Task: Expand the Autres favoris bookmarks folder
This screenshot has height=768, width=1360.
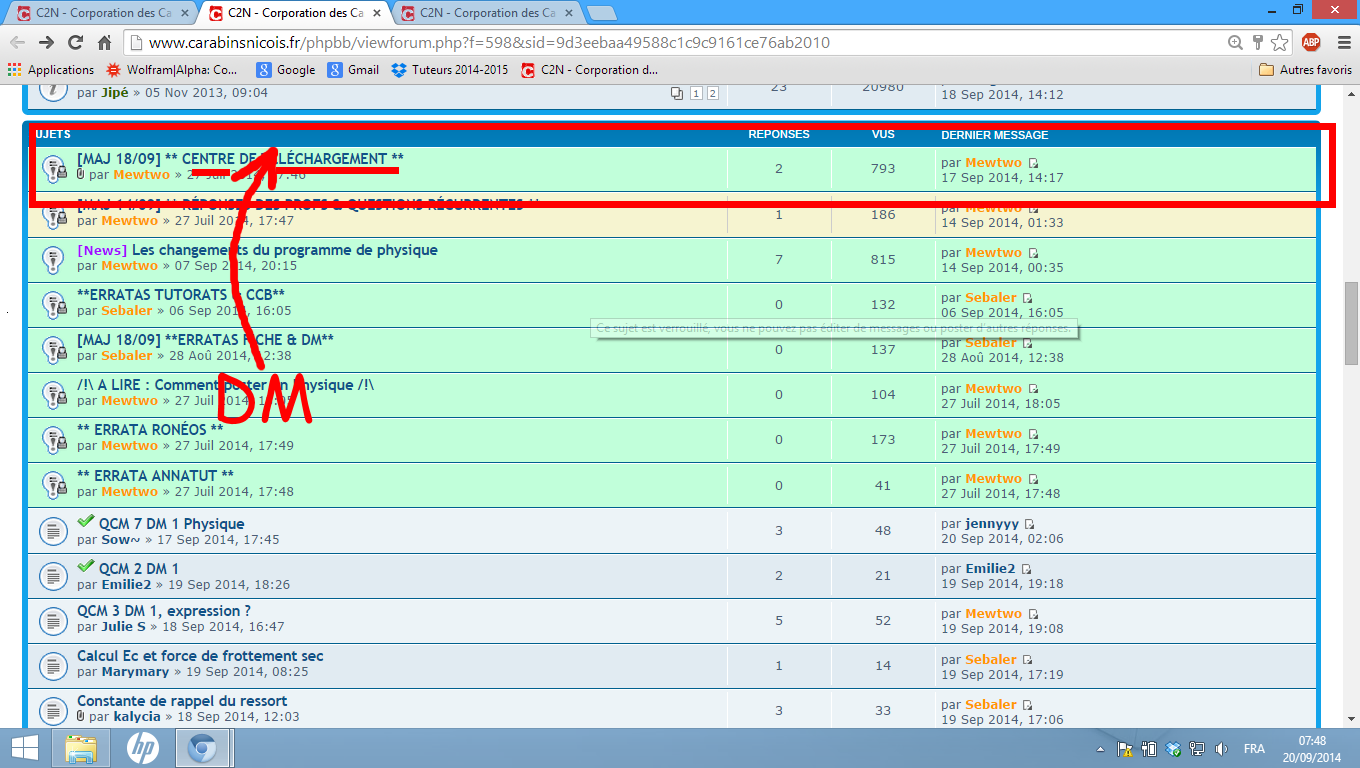Action: point(1305,70)
